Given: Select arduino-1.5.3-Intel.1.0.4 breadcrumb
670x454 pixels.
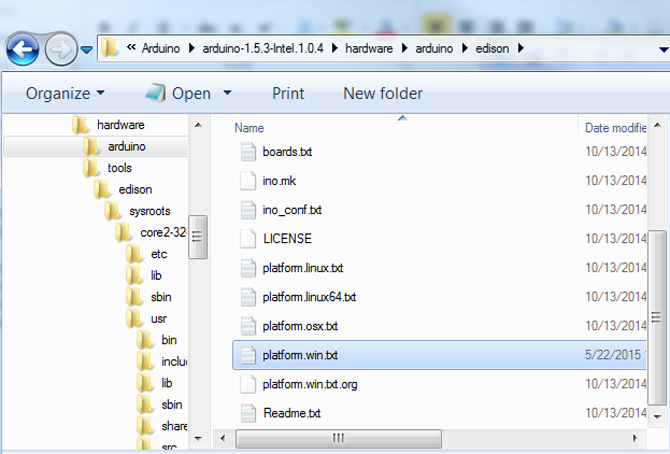Looking at the screenshot, I should tap(263, 48).
